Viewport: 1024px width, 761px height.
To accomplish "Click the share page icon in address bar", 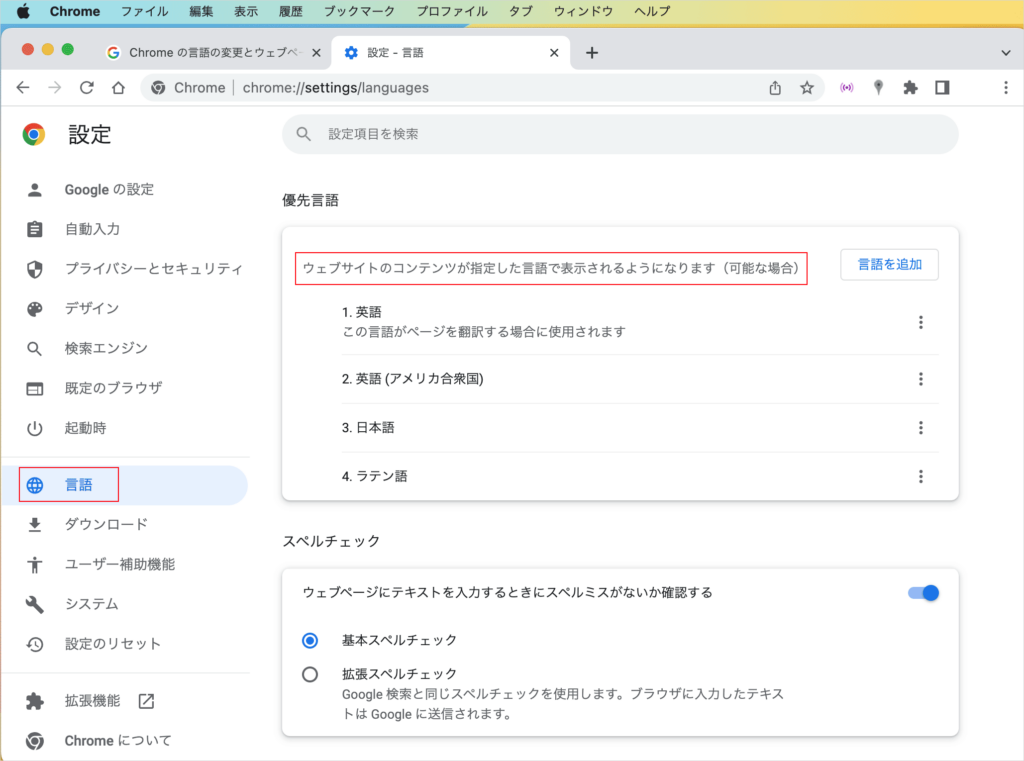I will [x=775, y=88].
